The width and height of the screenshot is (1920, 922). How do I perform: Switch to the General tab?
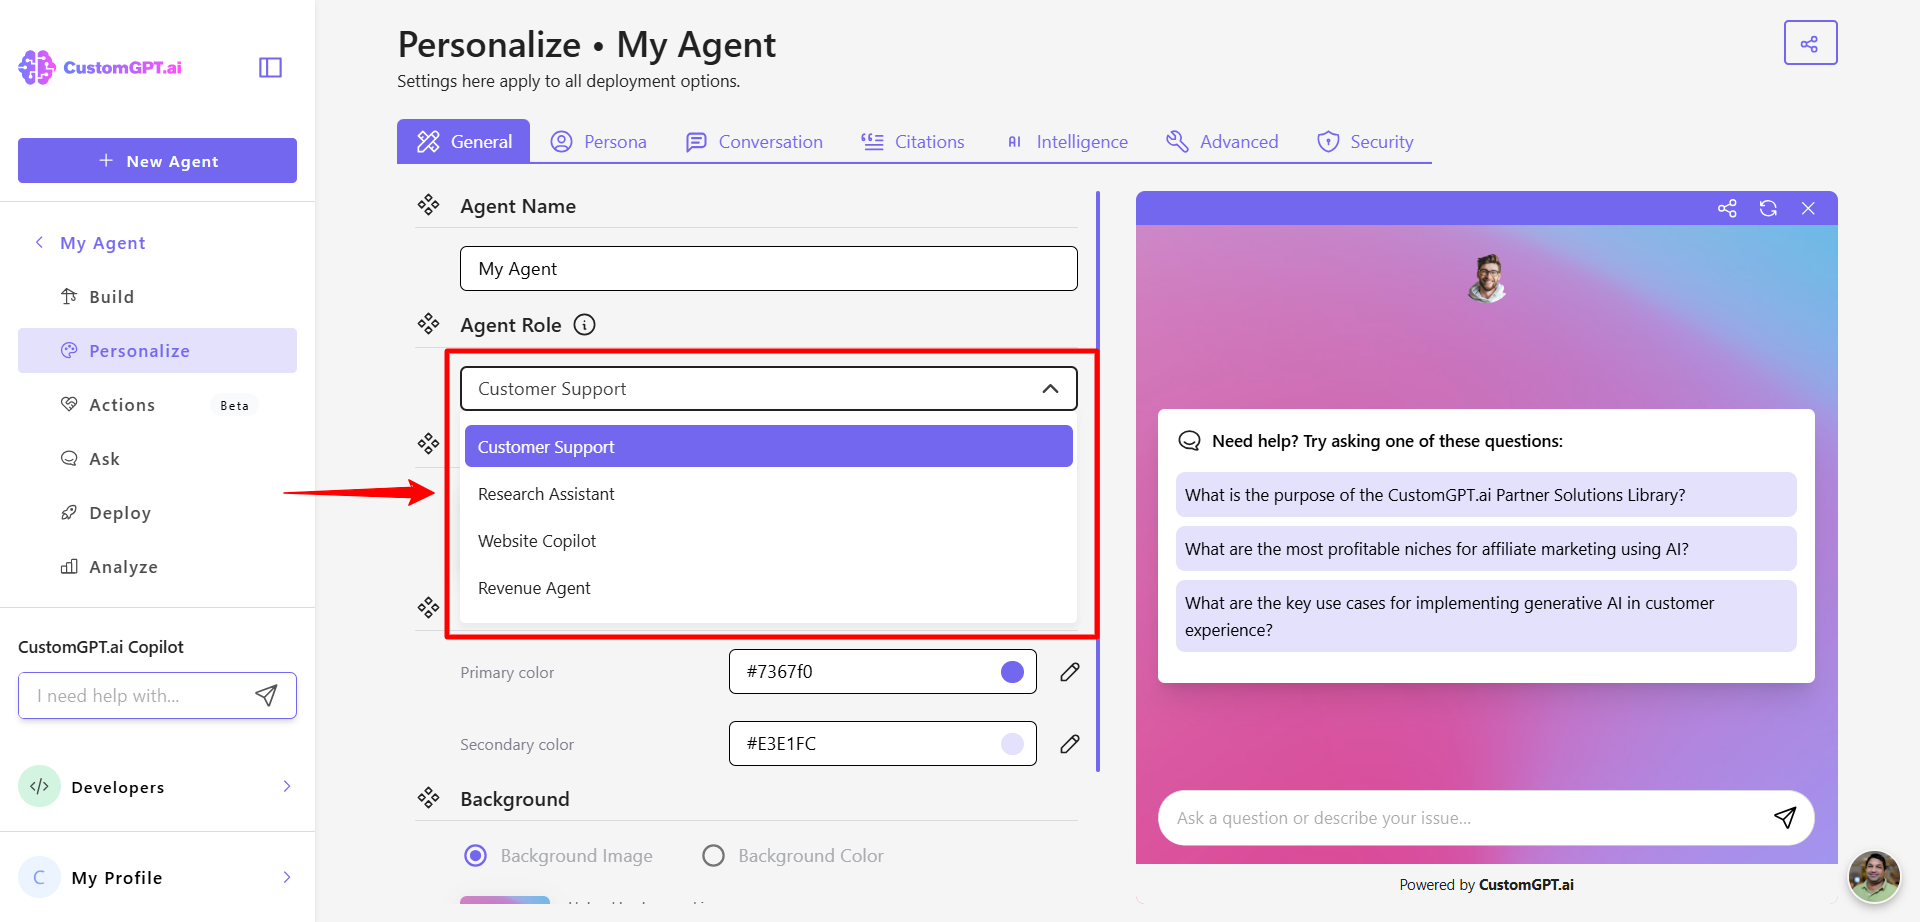click(x=463, y=141)
